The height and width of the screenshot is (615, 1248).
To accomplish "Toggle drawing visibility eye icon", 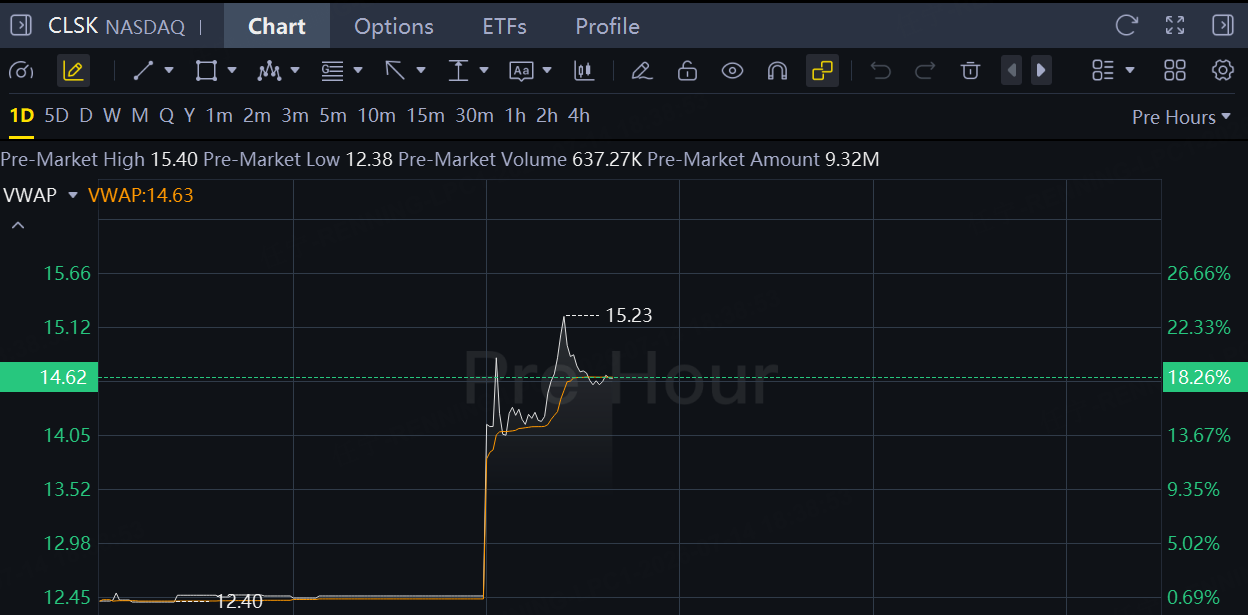I will (x=732, y=71).
